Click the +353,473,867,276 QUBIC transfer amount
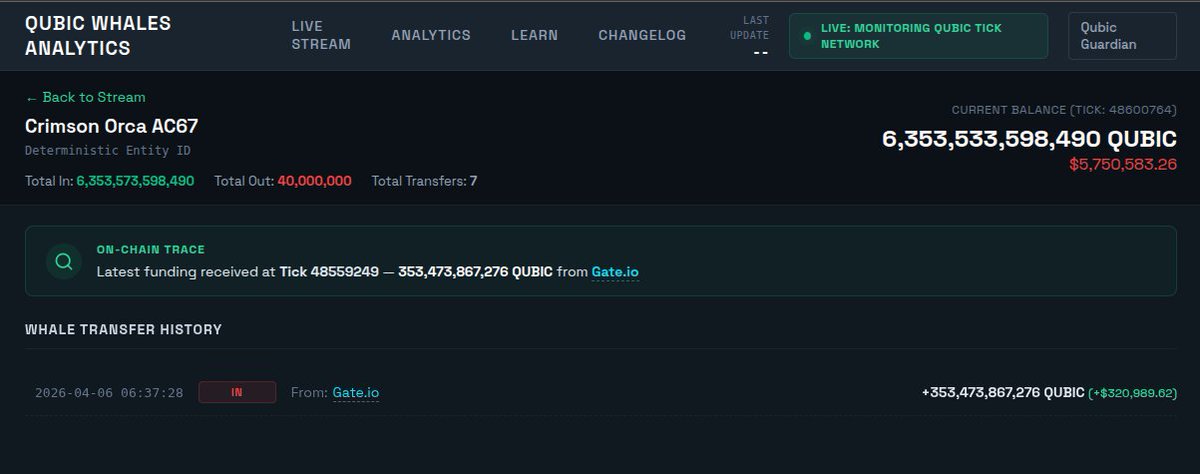Viewport: 1200px width, 474px height. tap(1003, 393)
